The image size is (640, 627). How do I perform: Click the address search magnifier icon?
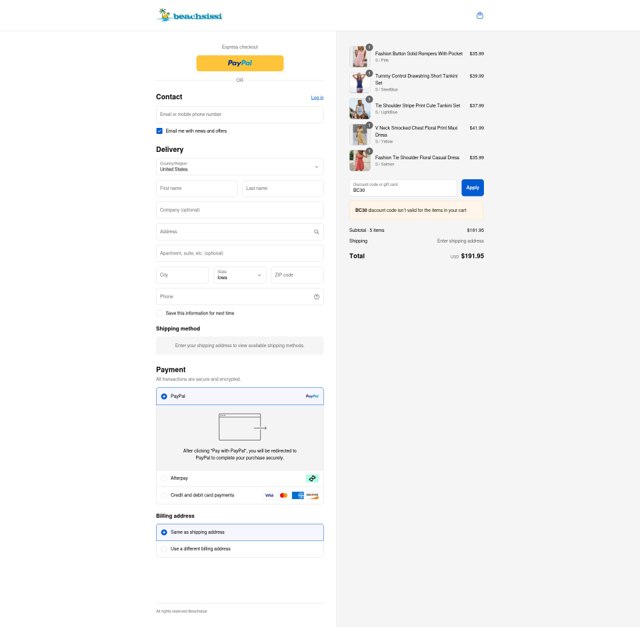point(316,231)
